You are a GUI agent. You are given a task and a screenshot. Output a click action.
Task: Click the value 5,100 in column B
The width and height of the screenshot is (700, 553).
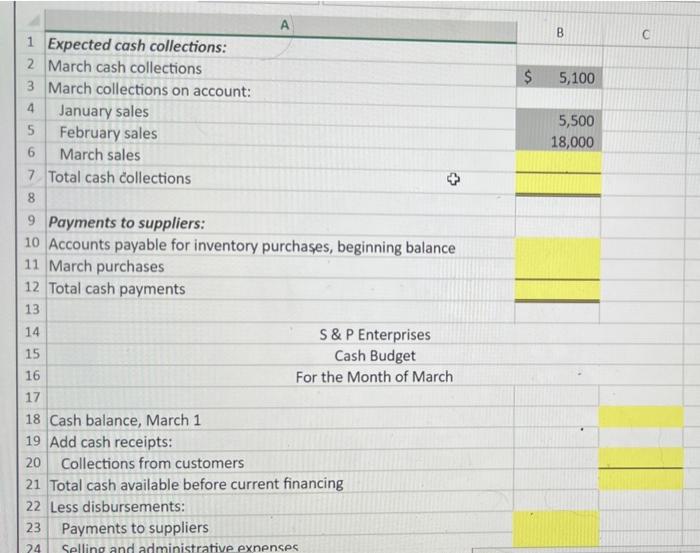click(x=560, y=78)
